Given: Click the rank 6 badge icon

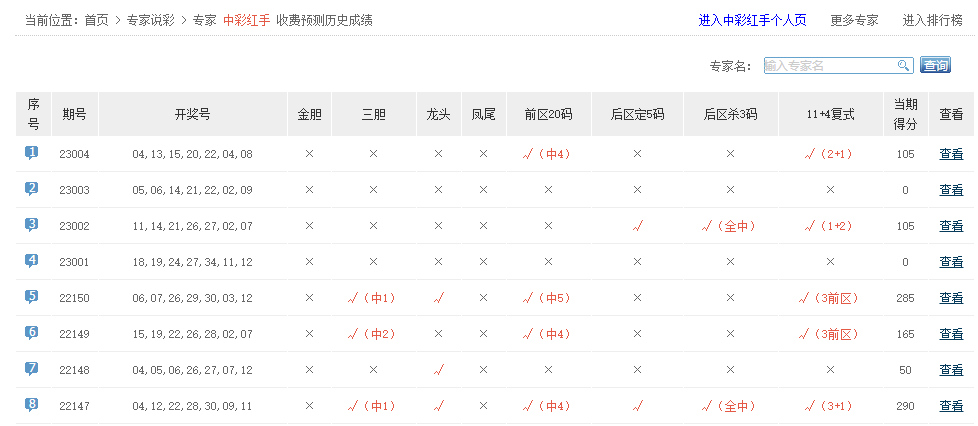Looking at the screenshot, I should (x=32, y=333).
